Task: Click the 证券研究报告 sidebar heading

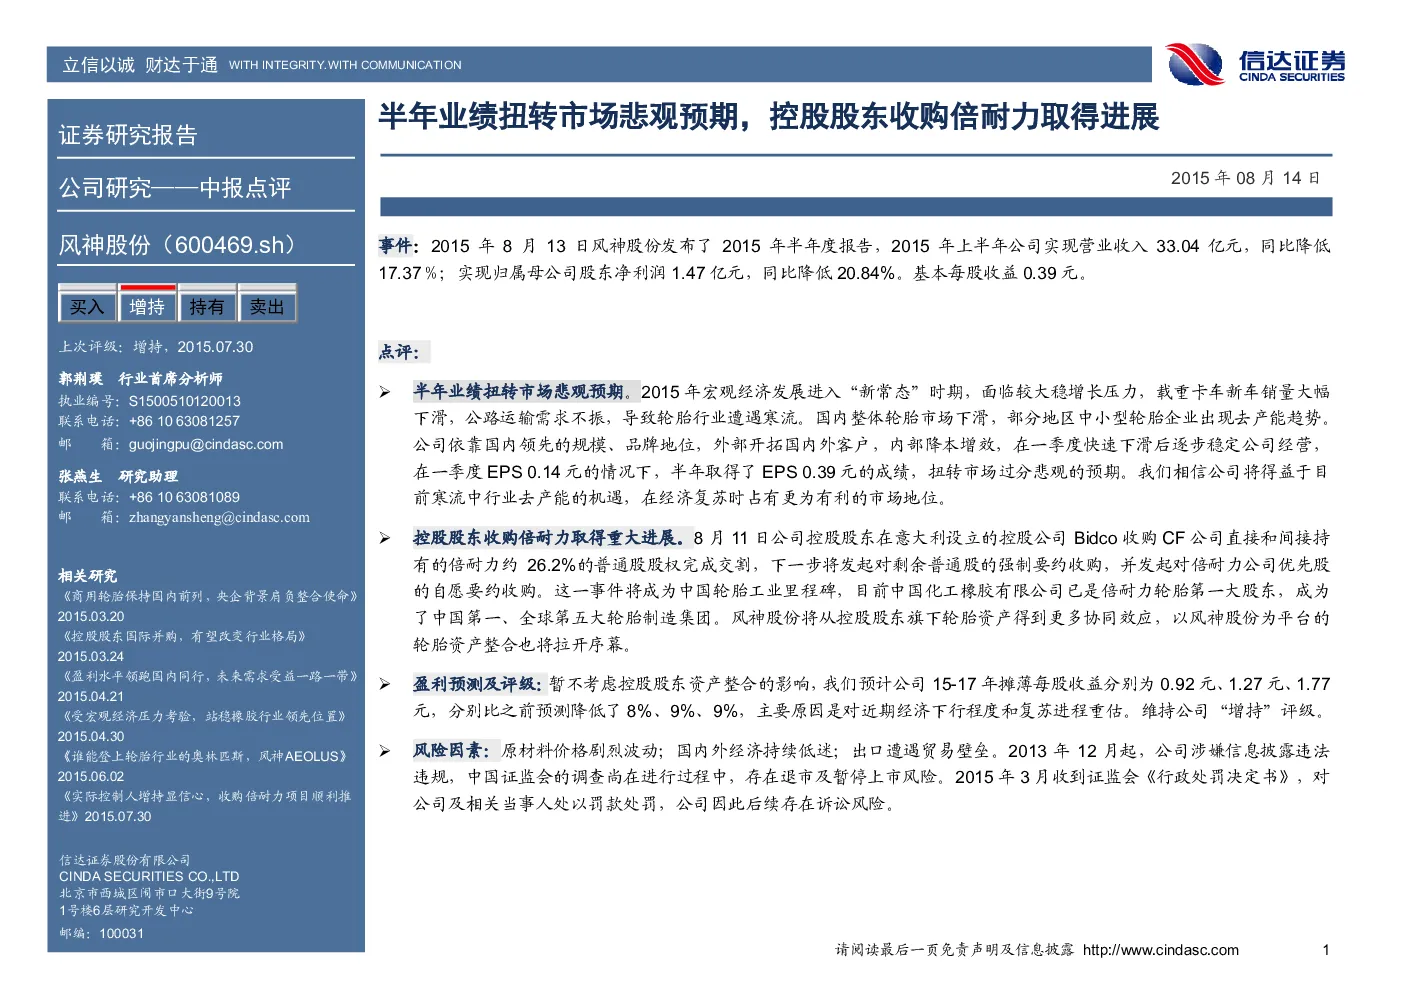Action: (x=128, y=135)
